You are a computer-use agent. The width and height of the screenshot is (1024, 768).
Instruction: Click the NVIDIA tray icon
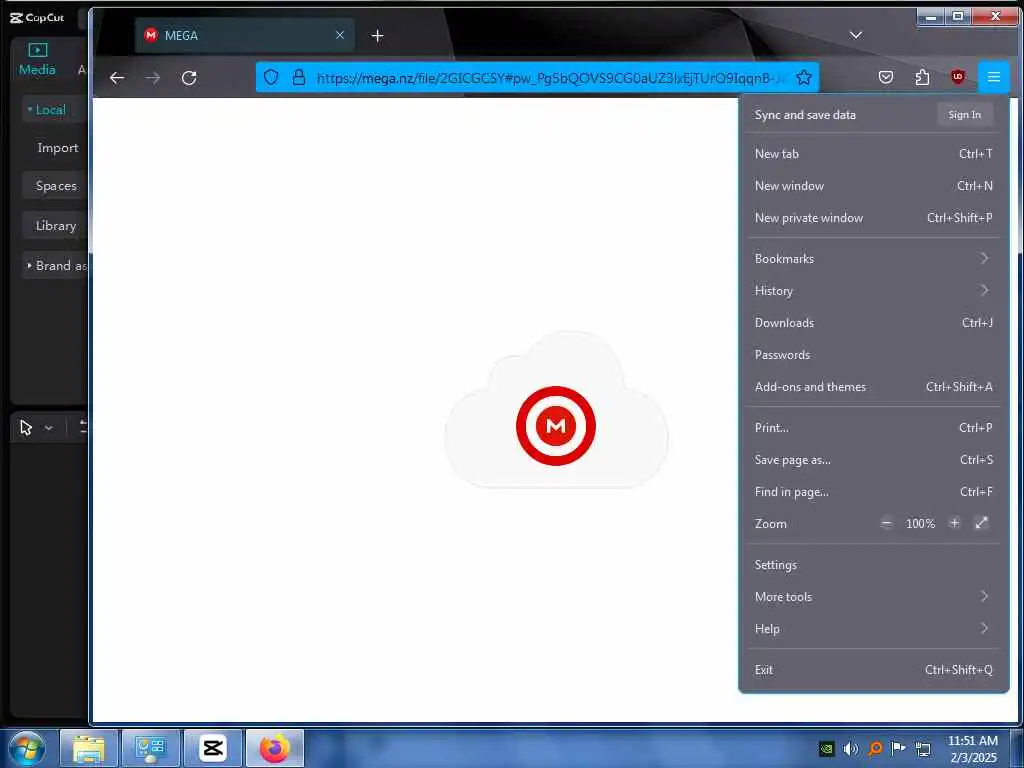(x=827, y=748)
